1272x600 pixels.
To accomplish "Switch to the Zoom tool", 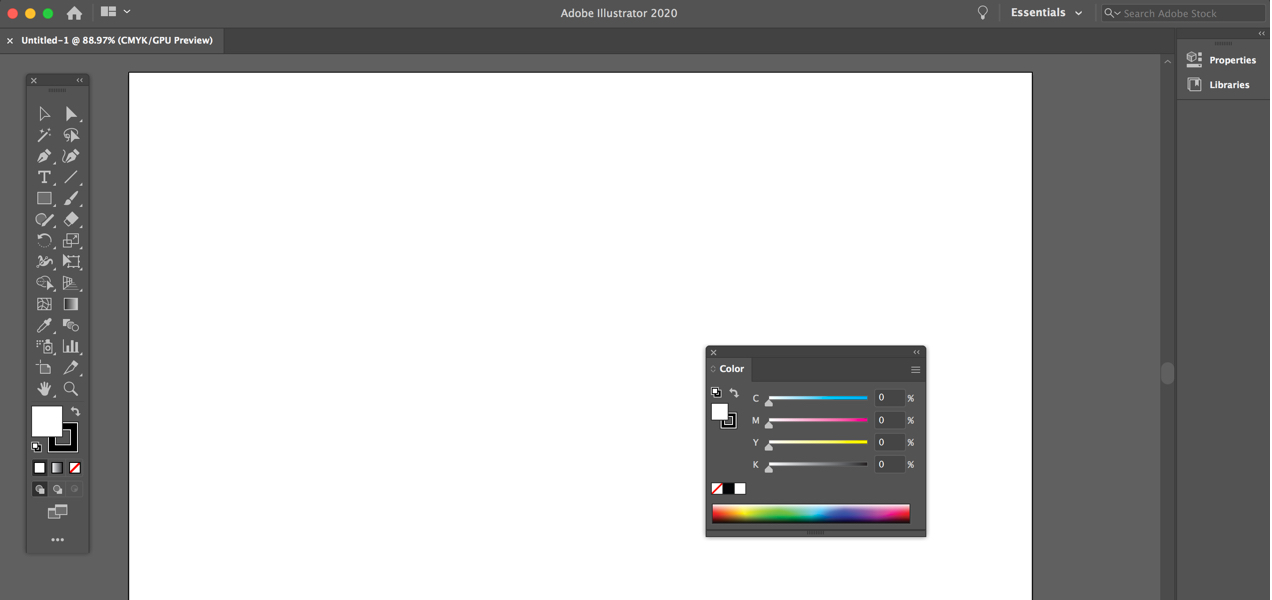I will pos(71,388).
